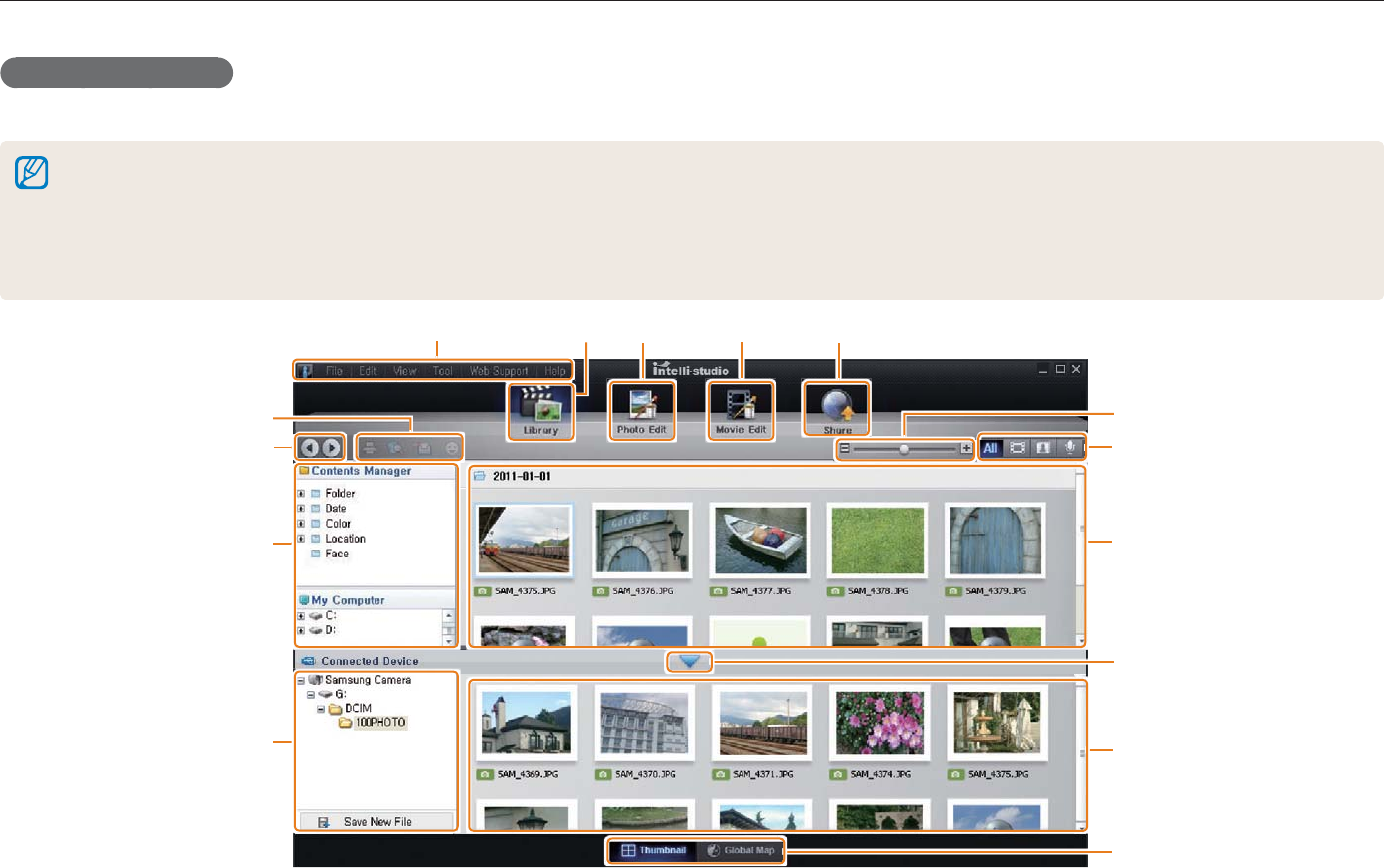Filter to show only photo files

[x=1045, y=448]
